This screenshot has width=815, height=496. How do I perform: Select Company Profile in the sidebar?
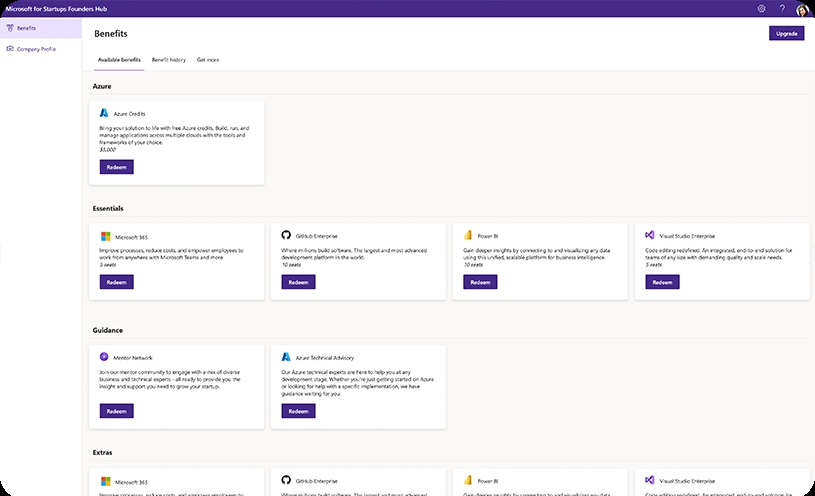pos(41,49)
